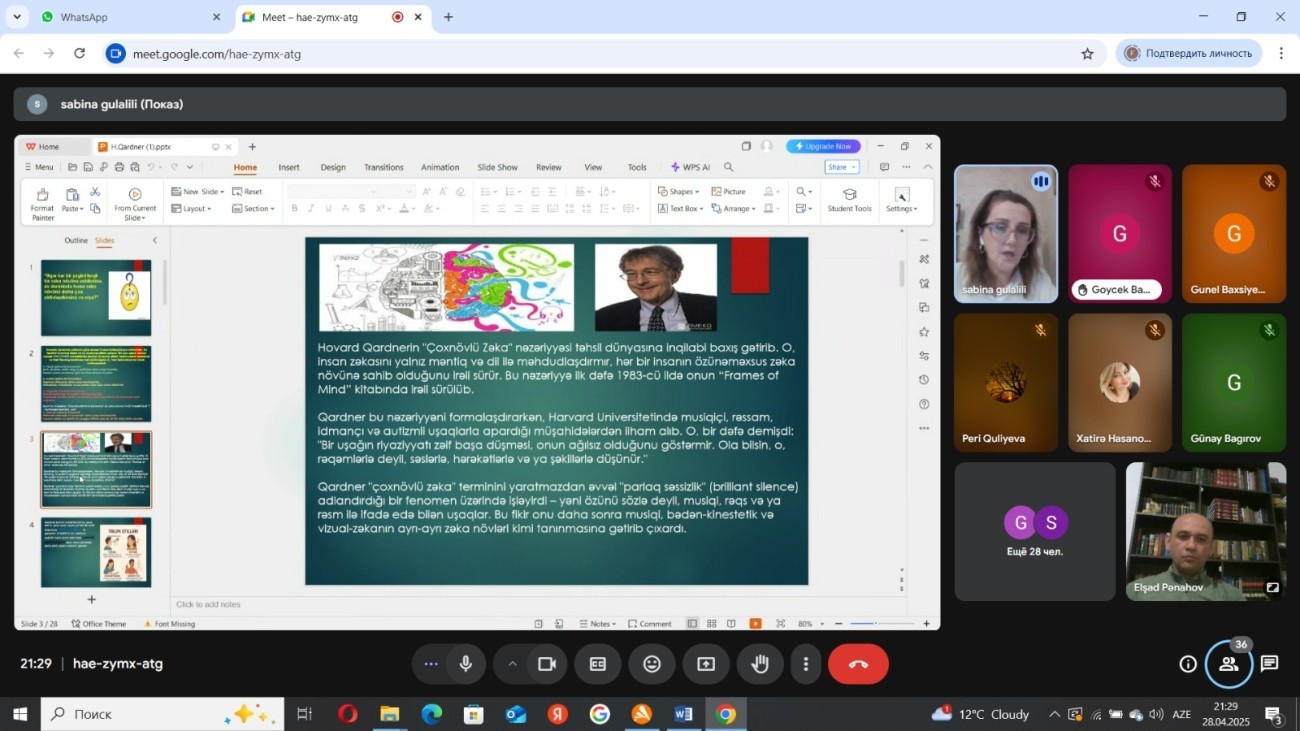Open Word from the Windows taskbar

point(684,714)
